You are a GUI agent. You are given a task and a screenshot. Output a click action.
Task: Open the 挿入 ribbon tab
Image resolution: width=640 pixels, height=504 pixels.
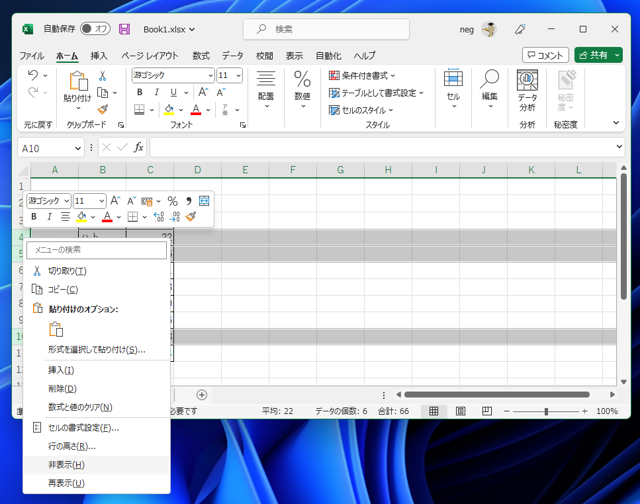coord(99,56)
